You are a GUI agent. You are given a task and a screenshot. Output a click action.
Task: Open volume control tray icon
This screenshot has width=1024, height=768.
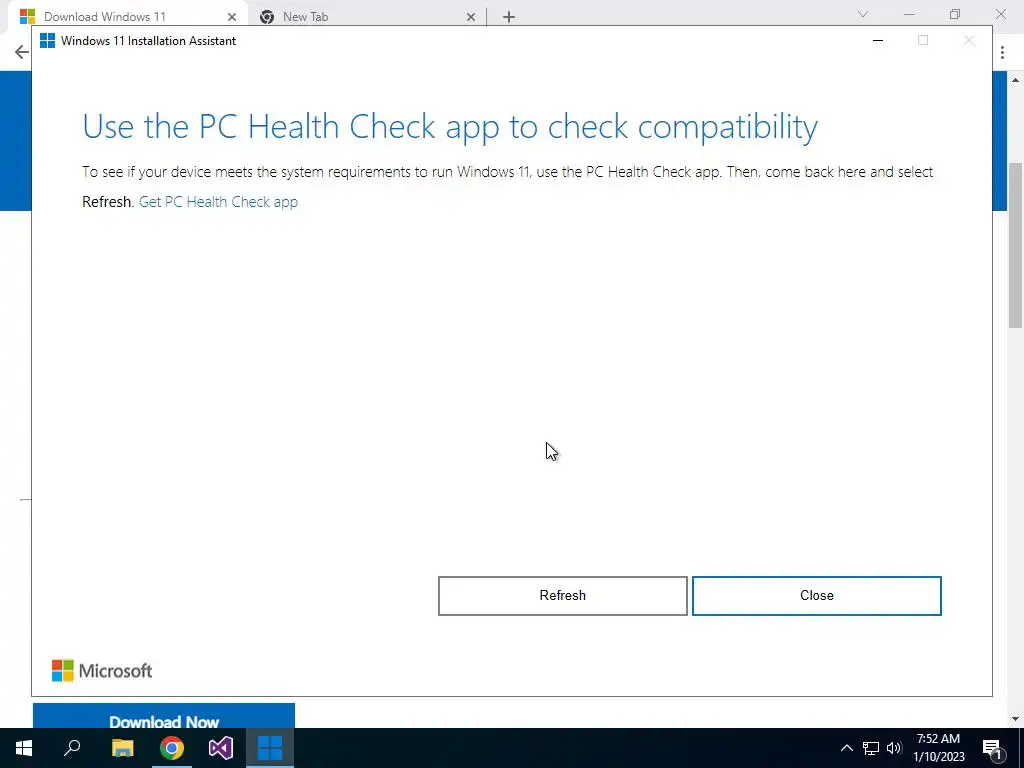coord(894,748)
